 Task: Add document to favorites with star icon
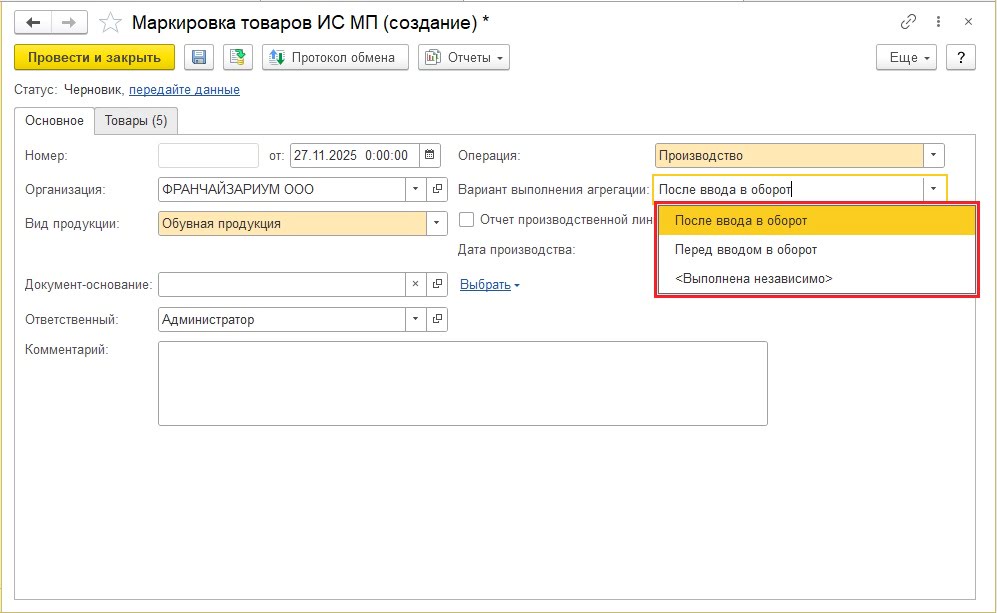pos(112,22)
